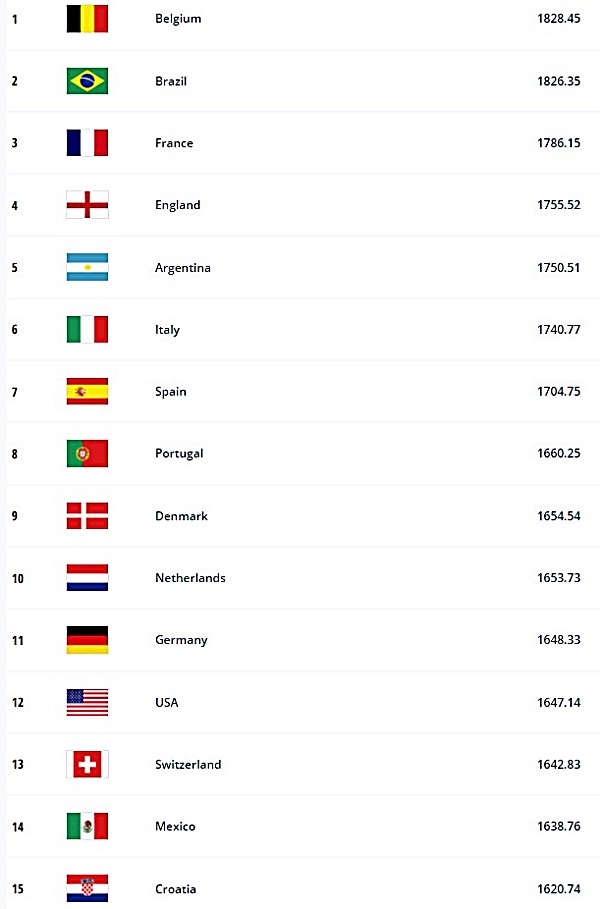Open the Italy team link
The height and width of the screenshot is (909, 600).
pyautogui.click(x=168, y=330)
